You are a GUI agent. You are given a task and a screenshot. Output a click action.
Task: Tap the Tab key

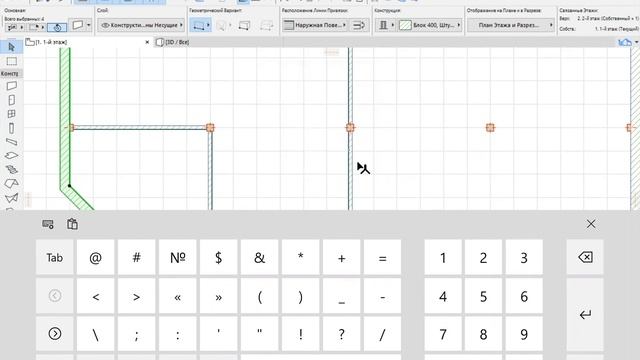click(55, 258)
